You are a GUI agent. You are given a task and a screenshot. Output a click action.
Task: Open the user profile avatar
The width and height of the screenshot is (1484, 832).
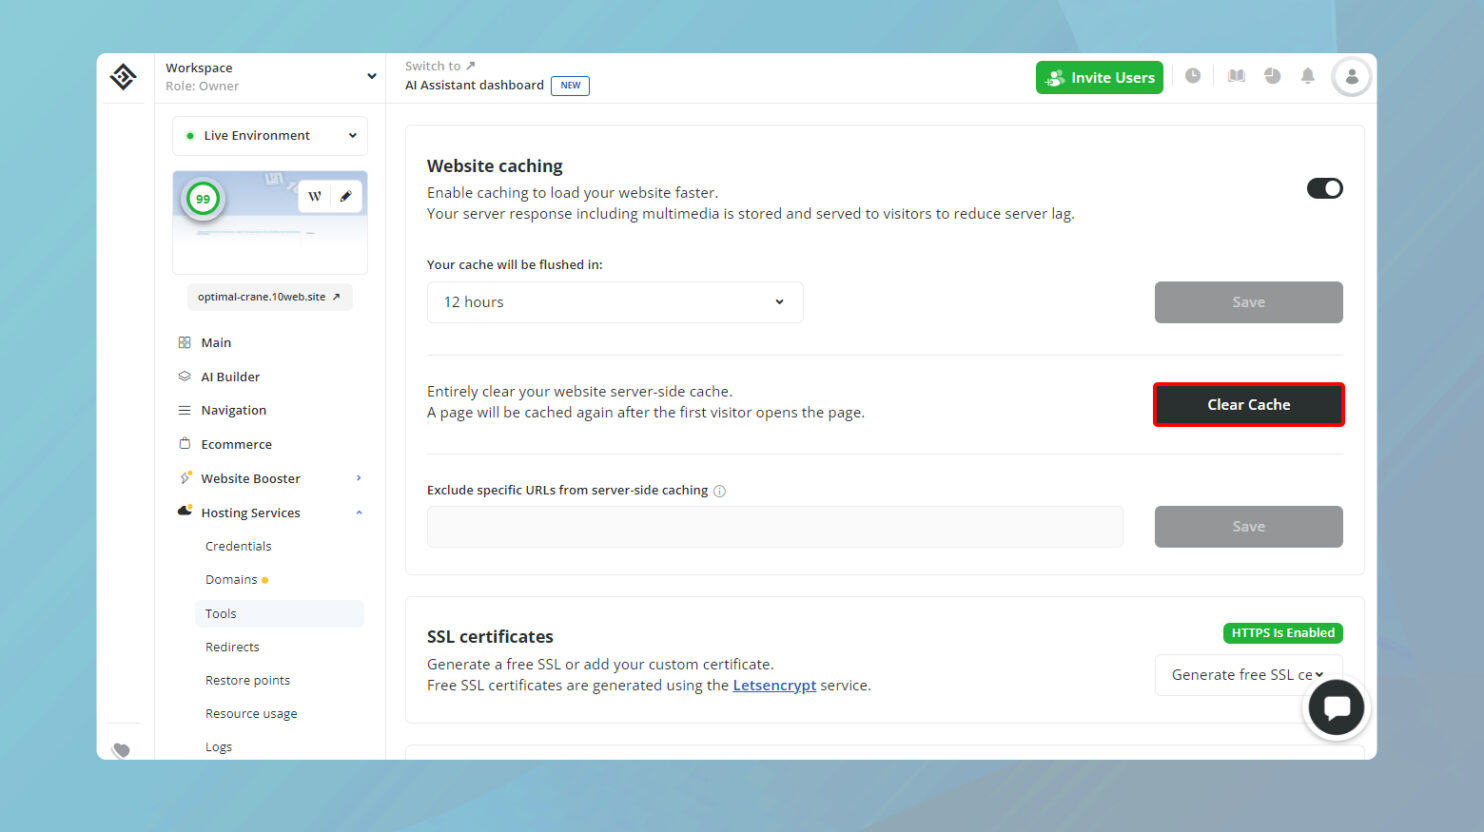point(1351,77)
